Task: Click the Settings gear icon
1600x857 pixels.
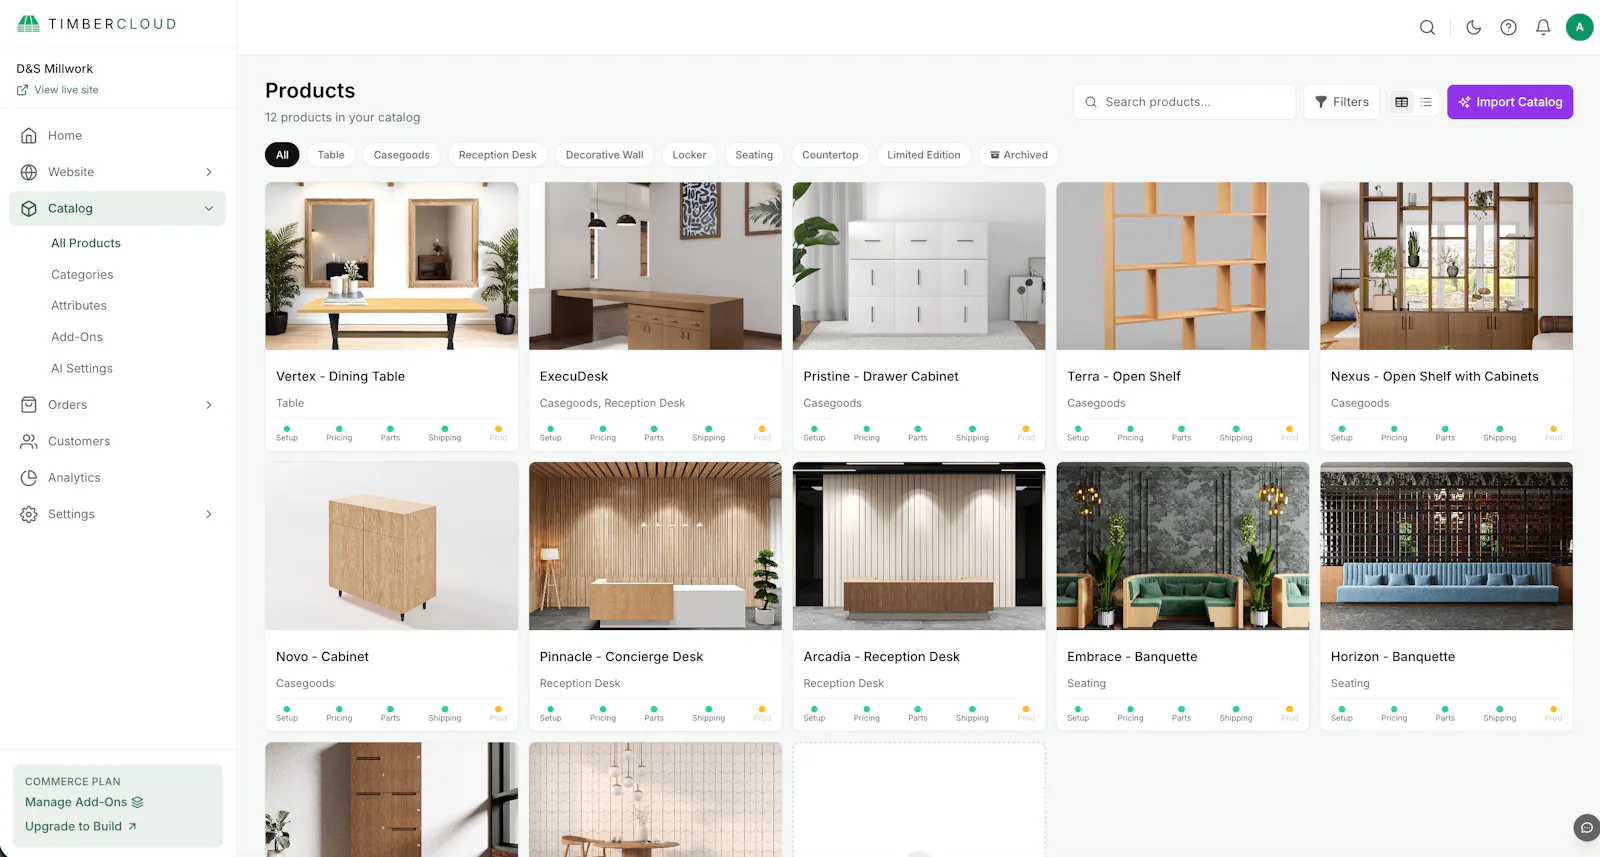Action: (x=29, y=514)
